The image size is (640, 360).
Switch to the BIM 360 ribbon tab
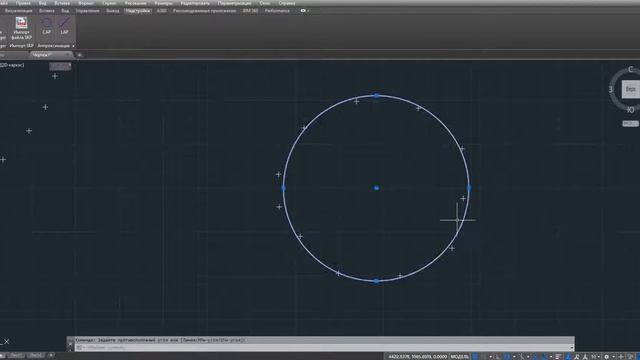(x=250, y=11)
